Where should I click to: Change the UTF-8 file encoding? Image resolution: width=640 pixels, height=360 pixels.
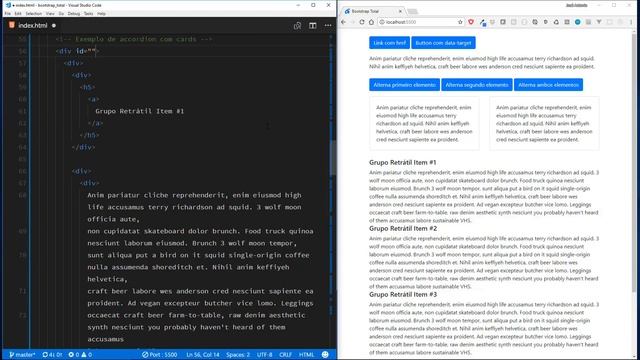[264, 355]
